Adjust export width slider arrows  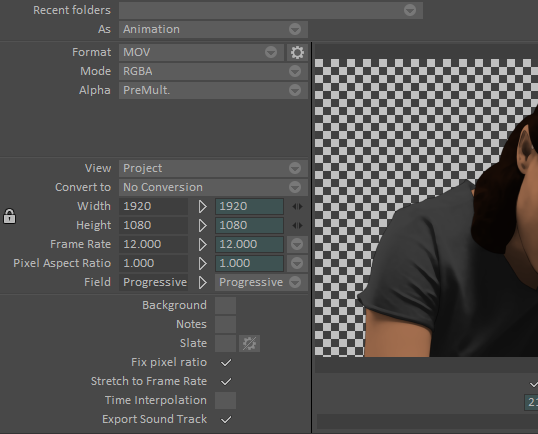point(297,207)
